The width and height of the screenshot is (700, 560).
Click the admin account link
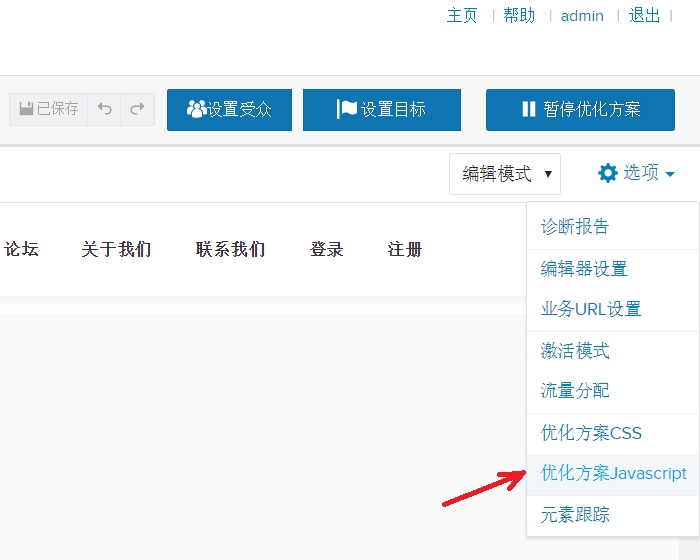coord(582,16)
